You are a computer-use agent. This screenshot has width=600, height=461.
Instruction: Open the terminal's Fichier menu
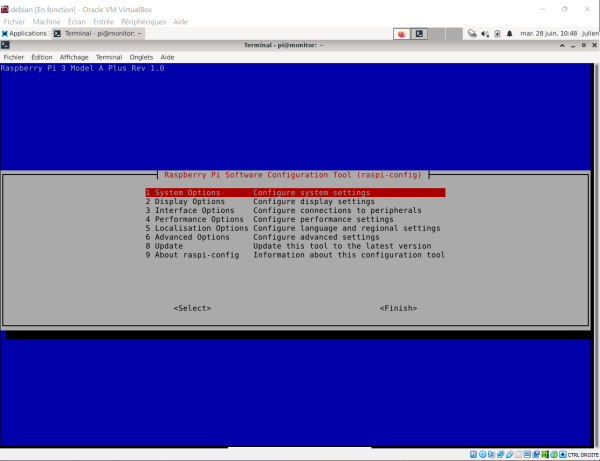(14, 57)
